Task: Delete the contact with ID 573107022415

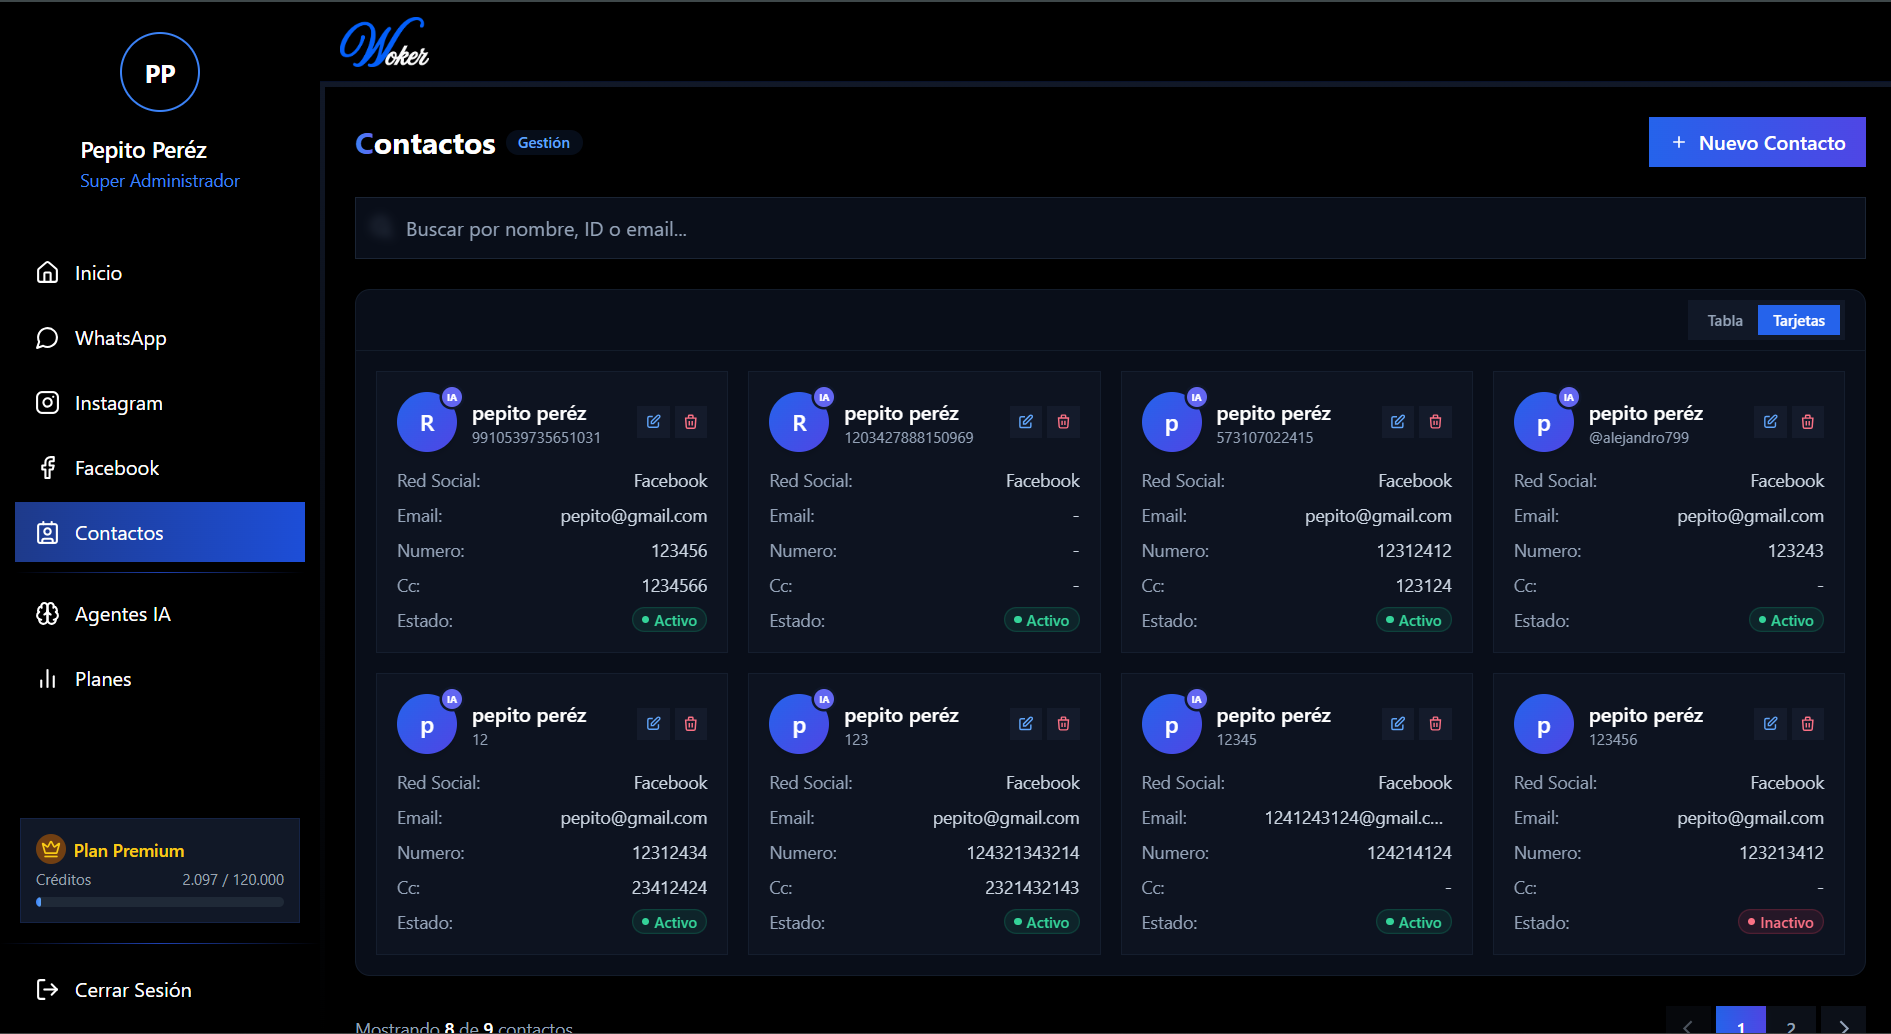Action: coord(1435,422)
